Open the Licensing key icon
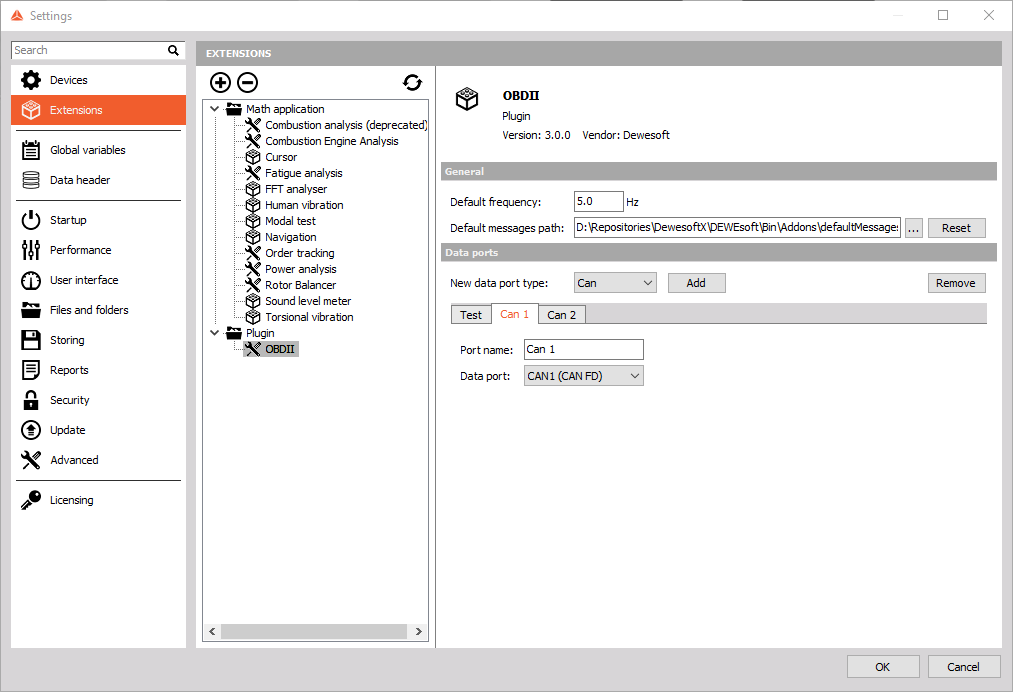The image size is (1013, 692). (30, 500)
